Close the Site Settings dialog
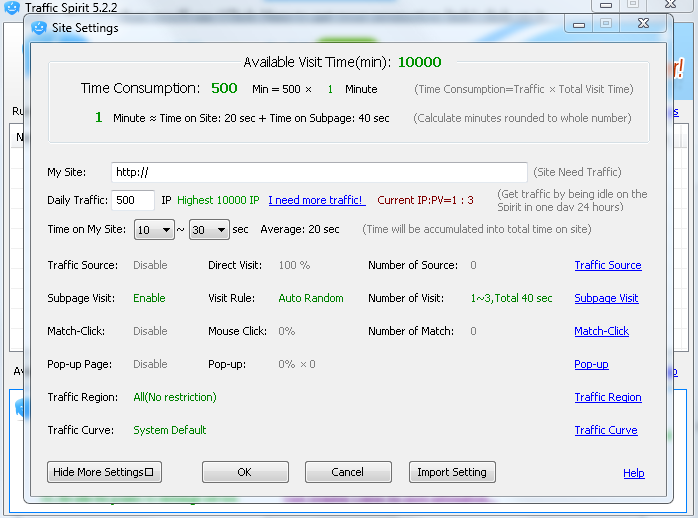The height and width of the screenshot is (518, 698). pos(643,23)
